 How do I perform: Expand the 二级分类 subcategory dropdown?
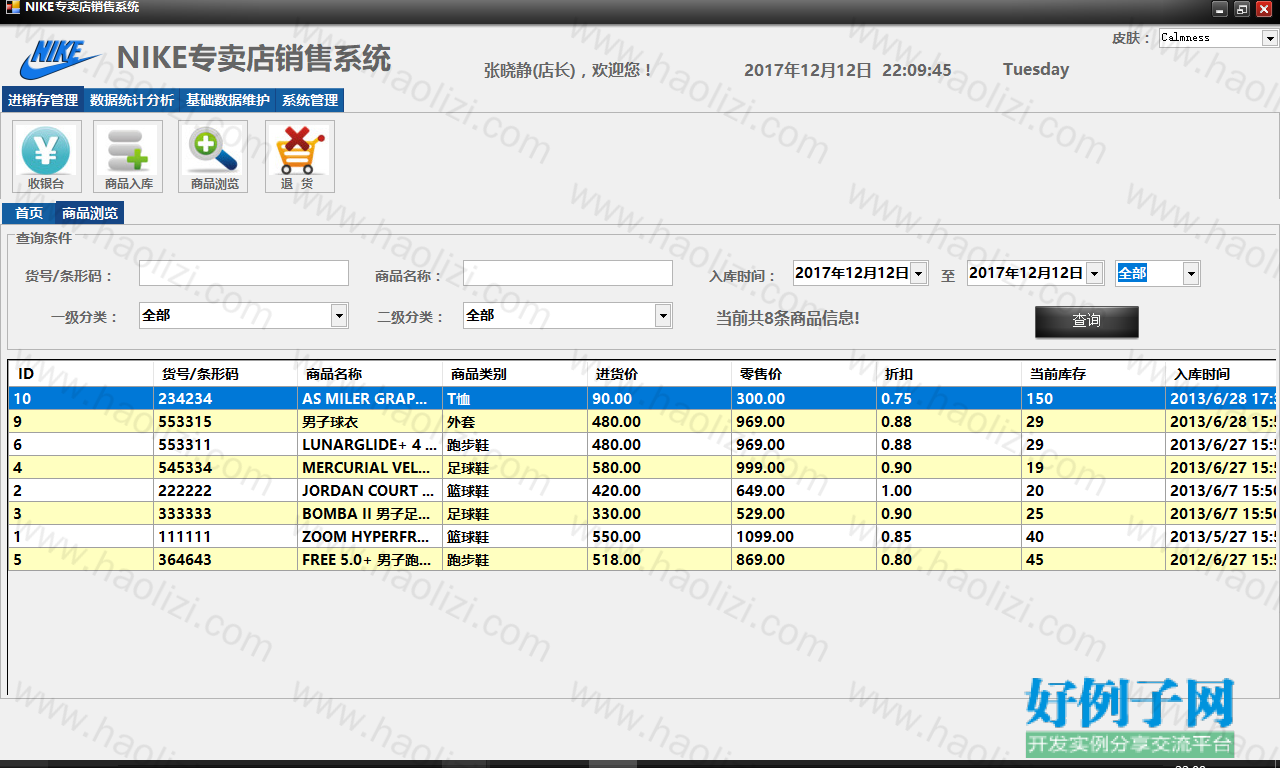tap(663, 315)
